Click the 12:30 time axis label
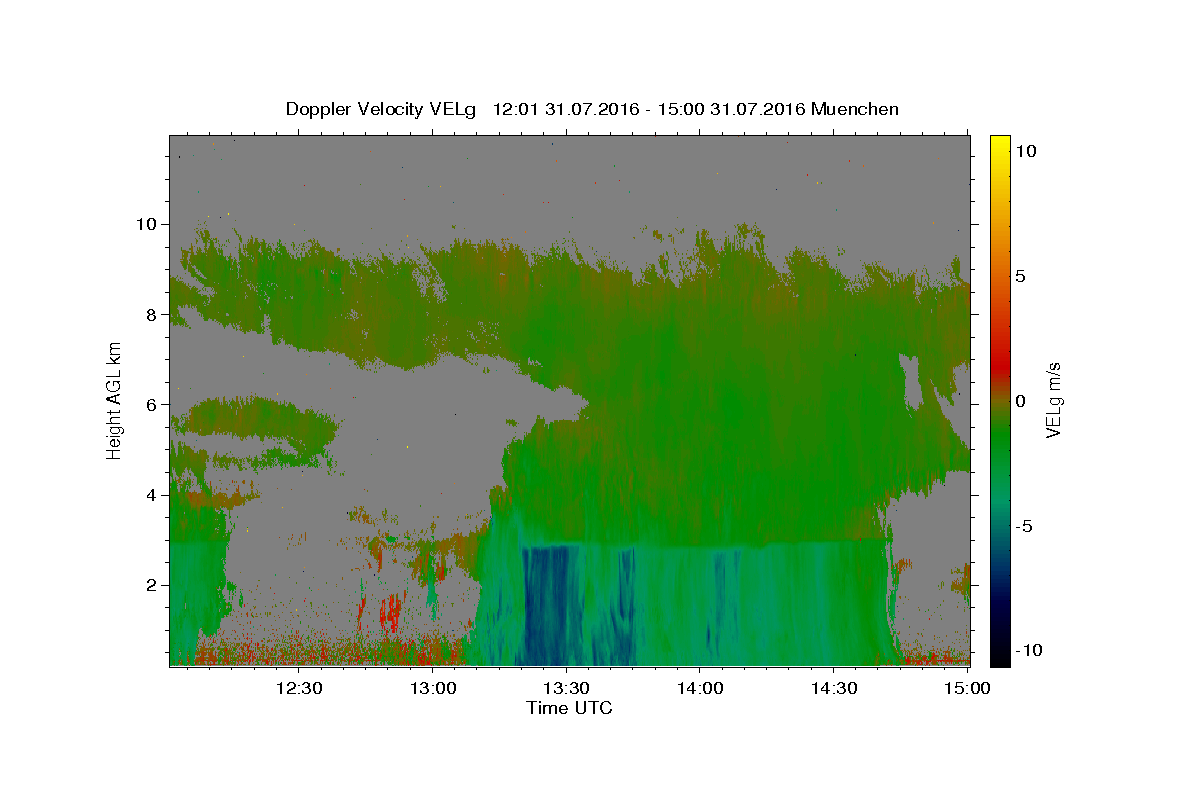Image resolution: width=1200 pixels, height=800 pixels. [299, 688]
